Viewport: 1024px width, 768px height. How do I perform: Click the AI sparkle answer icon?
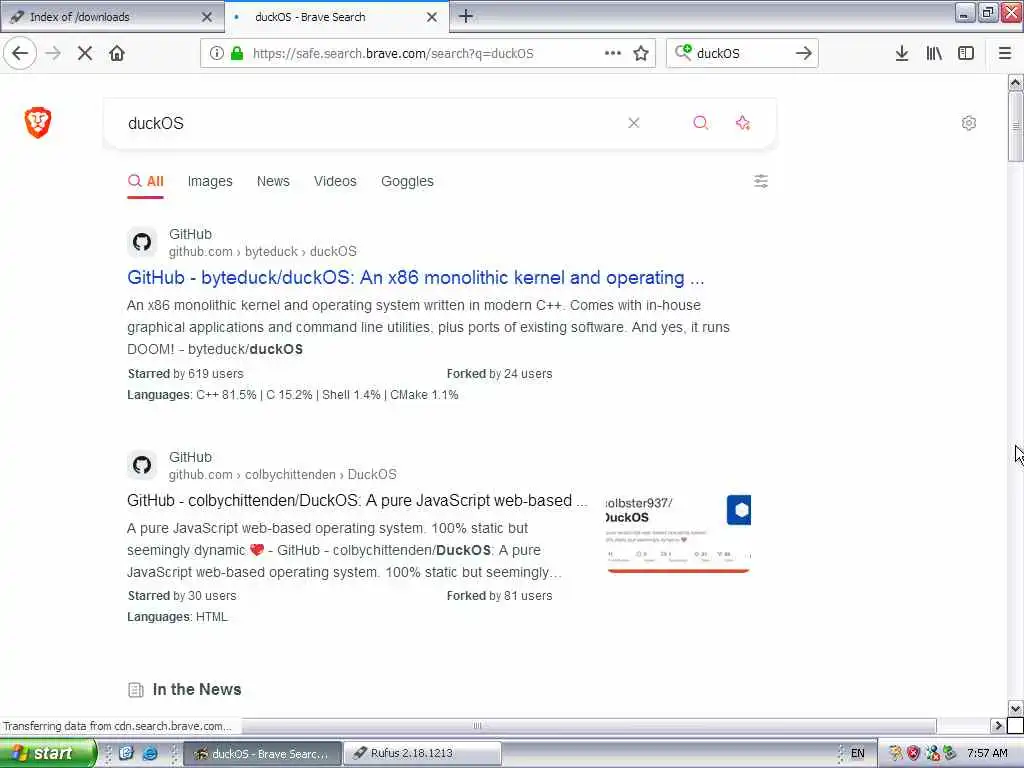743,123
